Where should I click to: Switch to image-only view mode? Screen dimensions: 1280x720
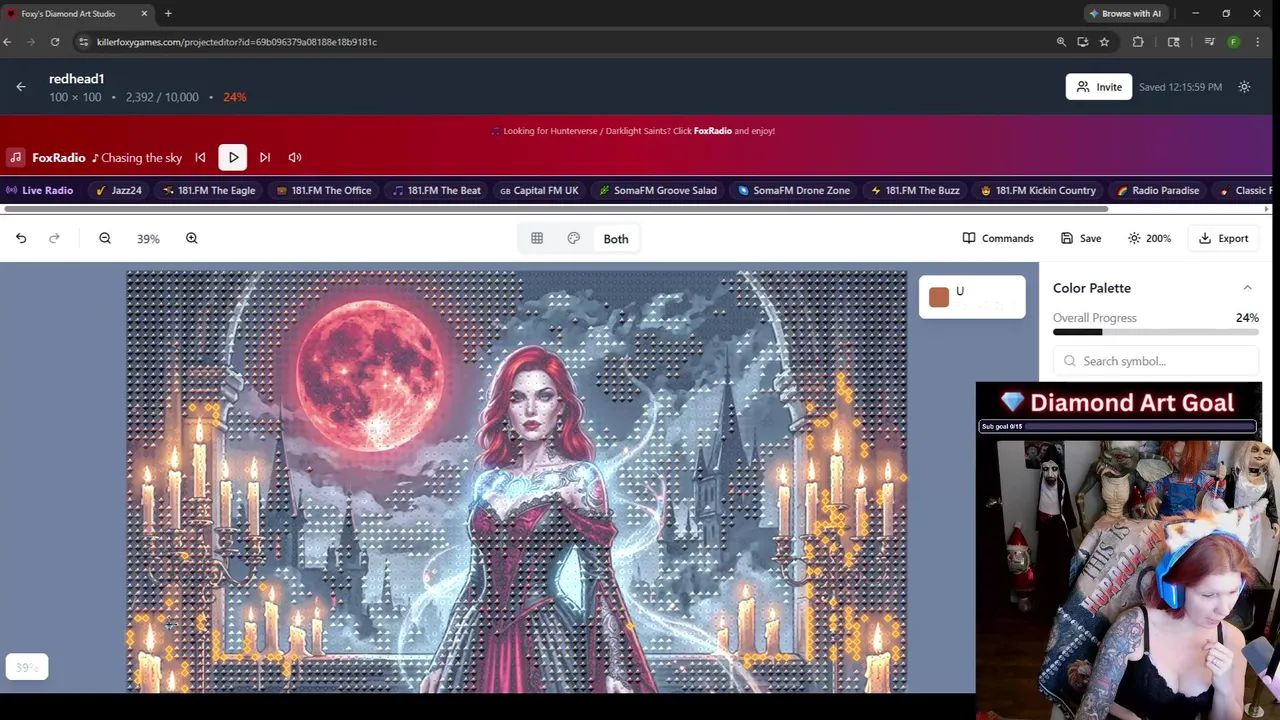[574, 238]
